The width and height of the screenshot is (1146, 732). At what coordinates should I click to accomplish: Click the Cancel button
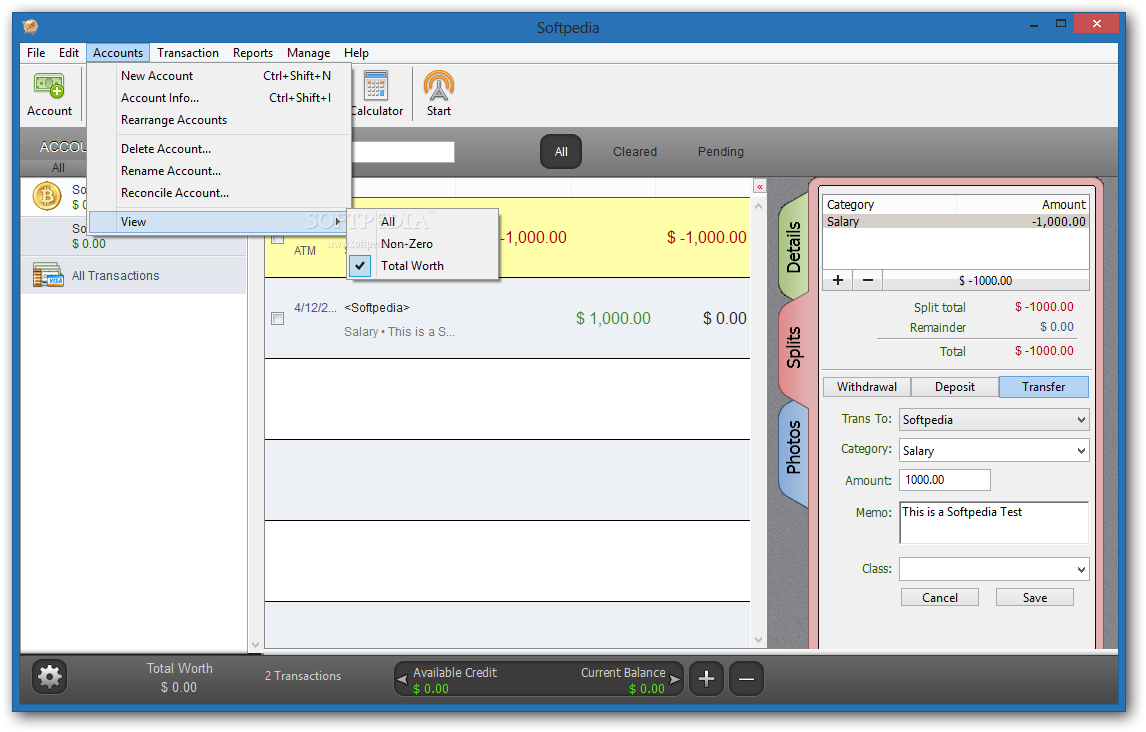(940, 598)
